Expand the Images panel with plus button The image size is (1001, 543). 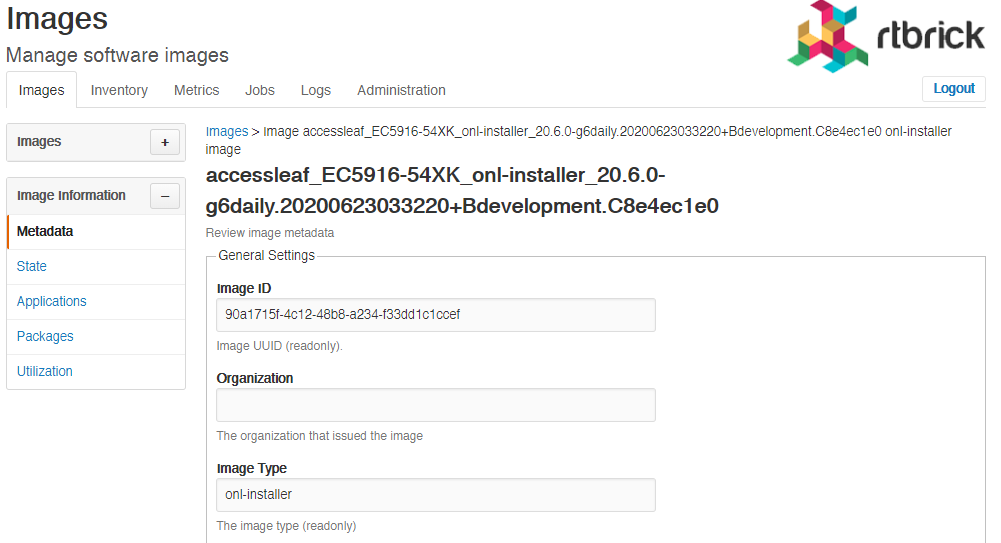[x=165, y=142]
